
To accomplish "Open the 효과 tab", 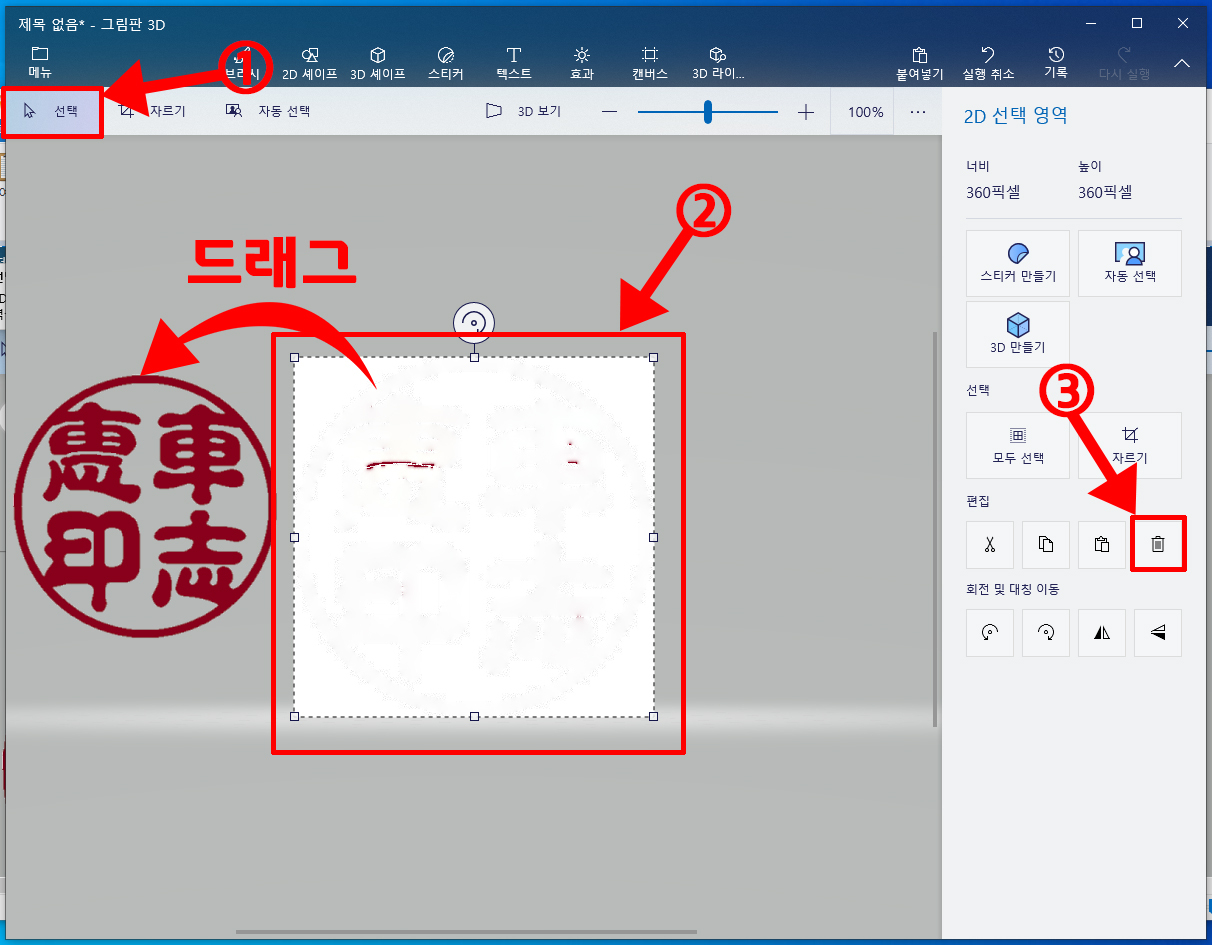I will (582, 62).
